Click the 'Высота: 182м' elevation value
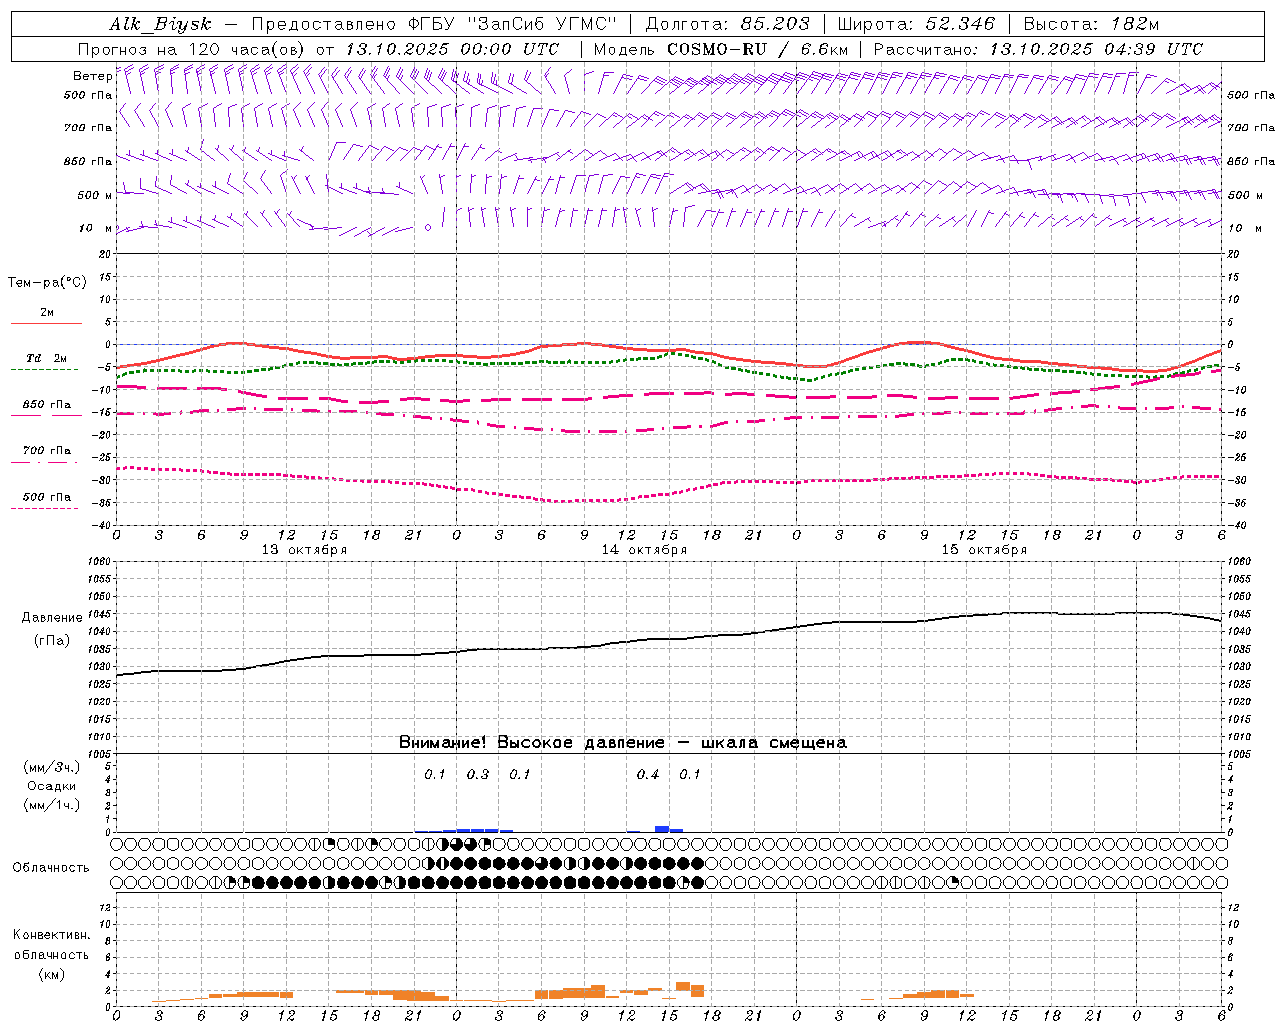The width and height of the screenshot is (1280, 1024). 1091,24
